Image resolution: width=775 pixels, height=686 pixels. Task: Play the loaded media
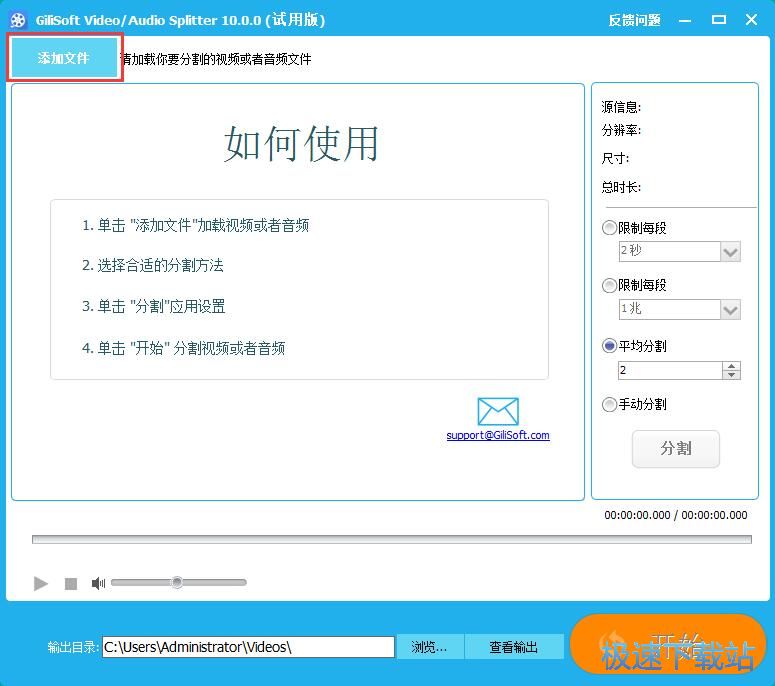point(41,584)
